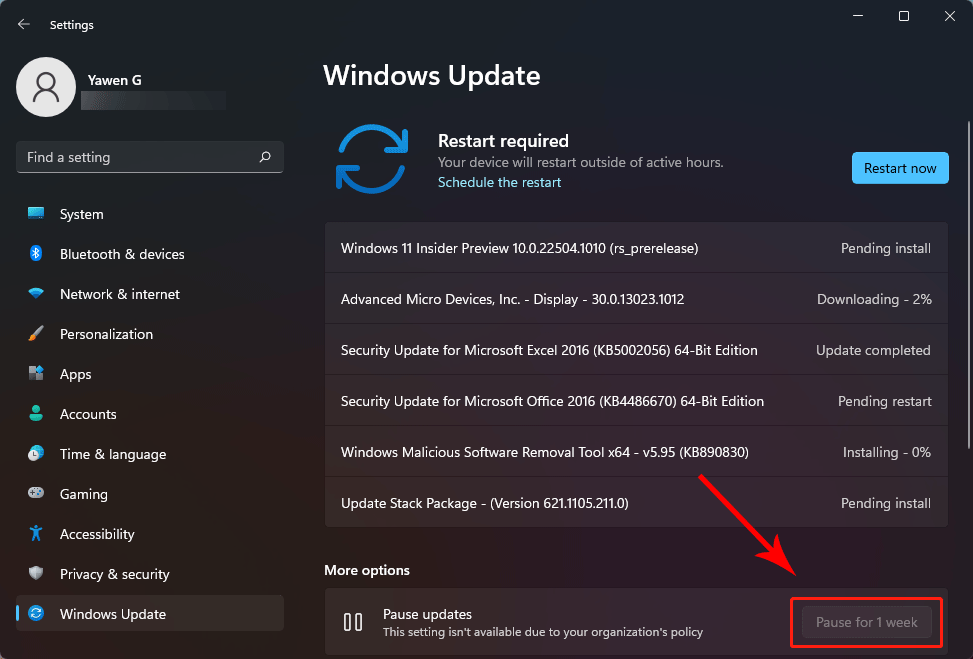
Task: Select the Malicious Software Removal Tool row
Action: point(636,452)
